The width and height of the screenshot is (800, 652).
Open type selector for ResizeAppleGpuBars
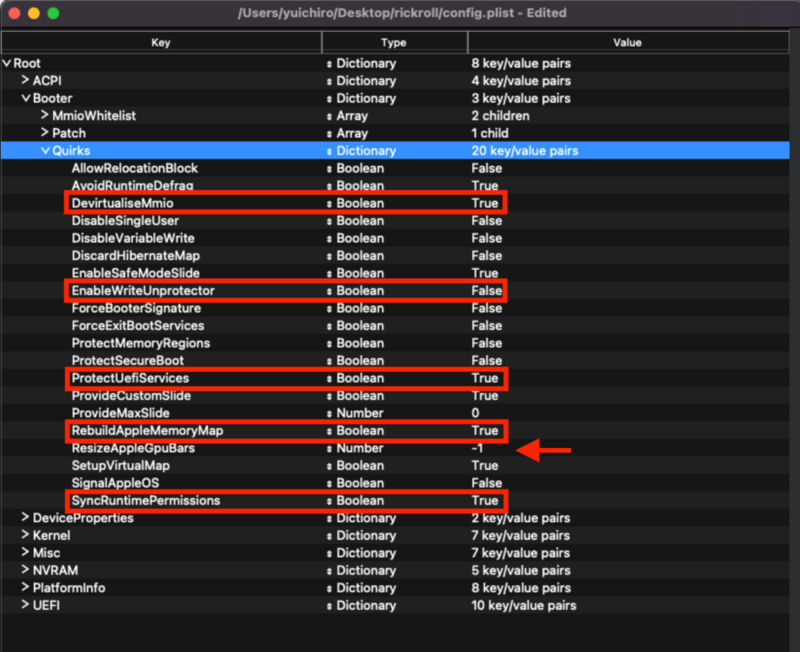coord(329,448)
